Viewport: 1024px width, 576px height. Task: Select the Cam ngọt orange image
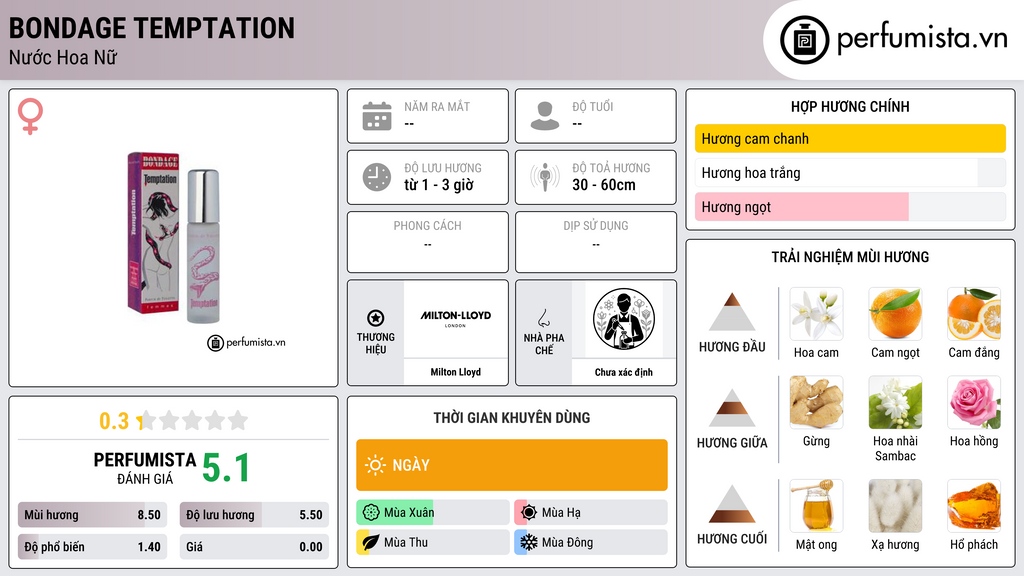pyautogui.click(x=895, y=313)
